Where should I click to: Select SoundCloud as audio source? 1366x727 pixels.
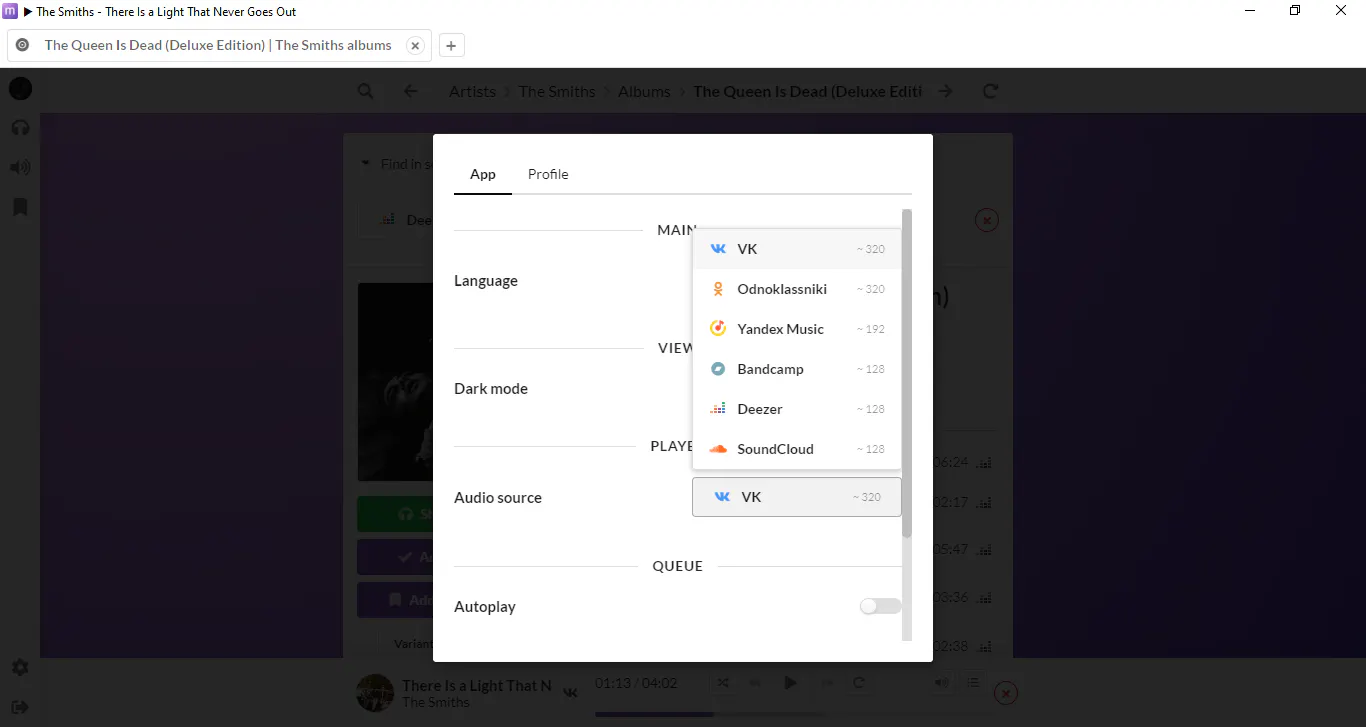click(x=797, y=449)
